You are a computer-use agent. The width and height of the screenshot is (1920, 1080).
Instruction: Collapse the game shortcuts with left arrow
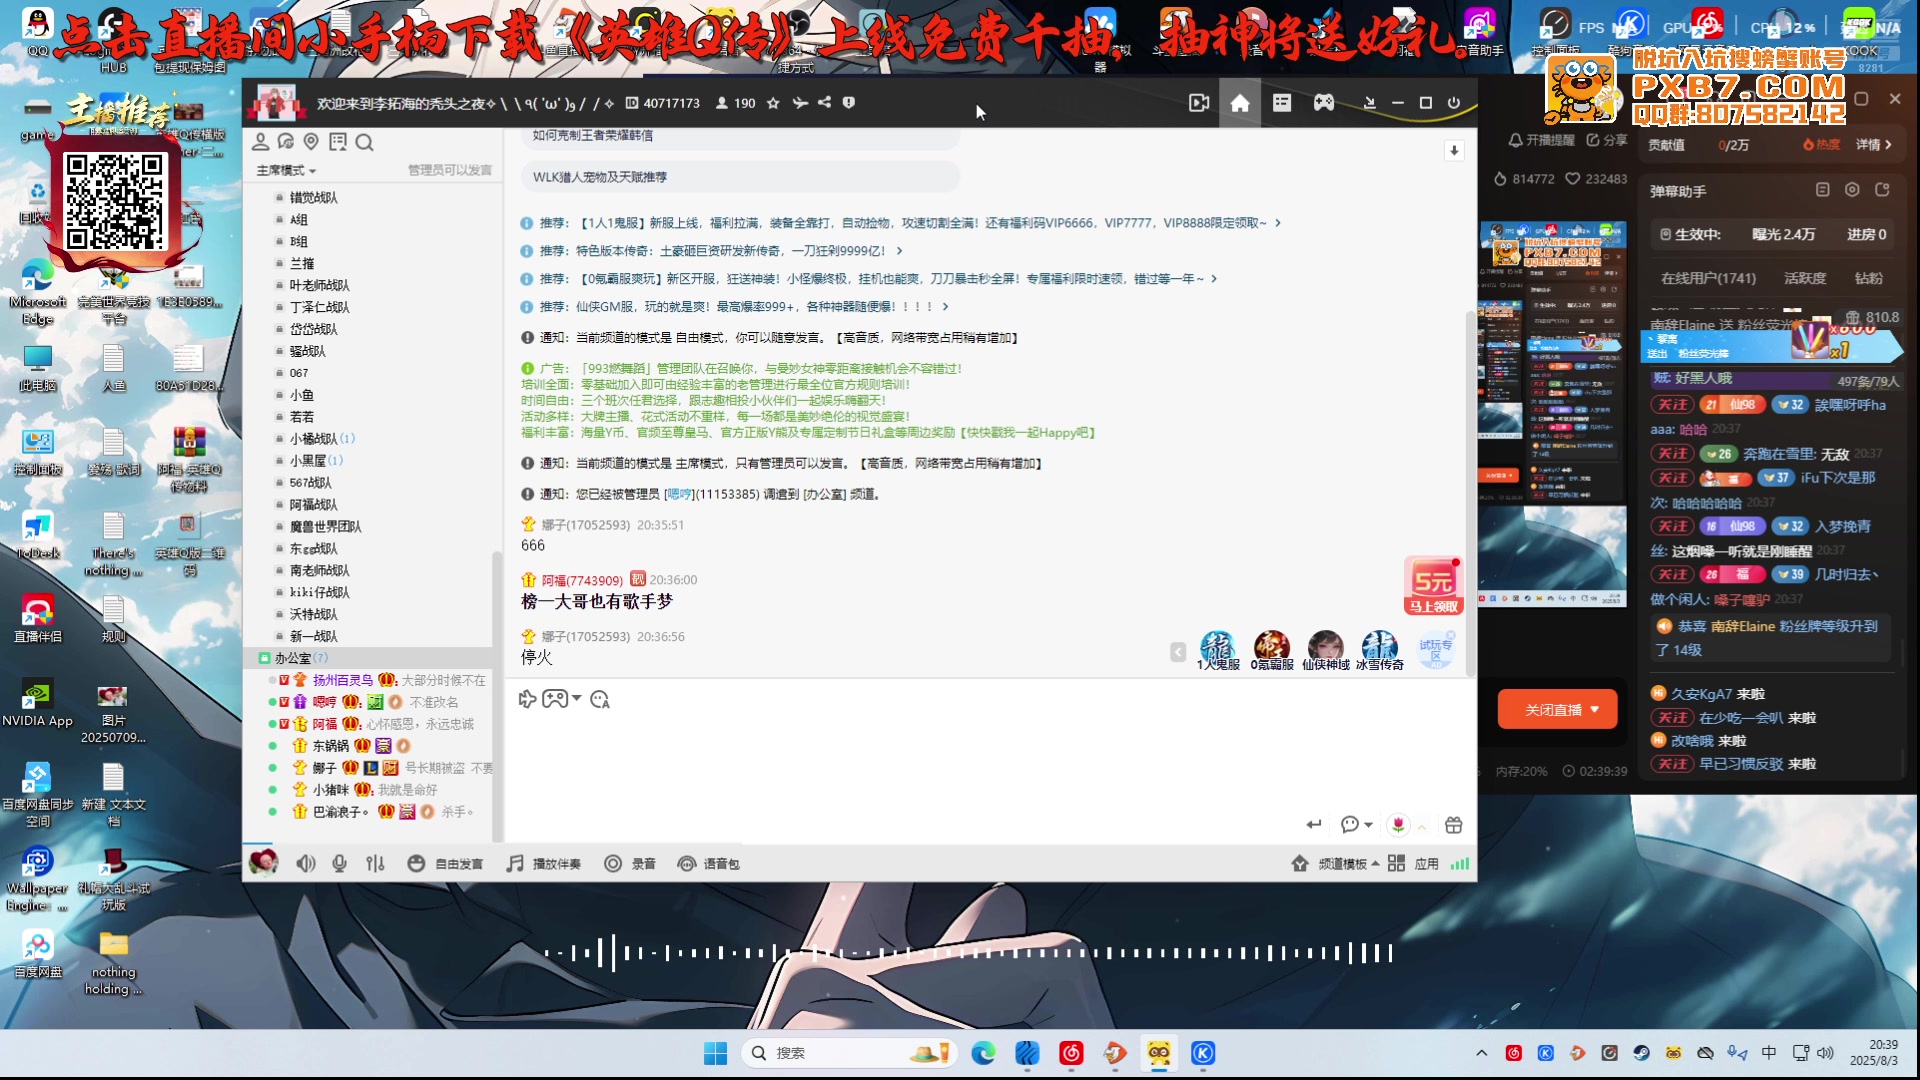coord(1178,652)
